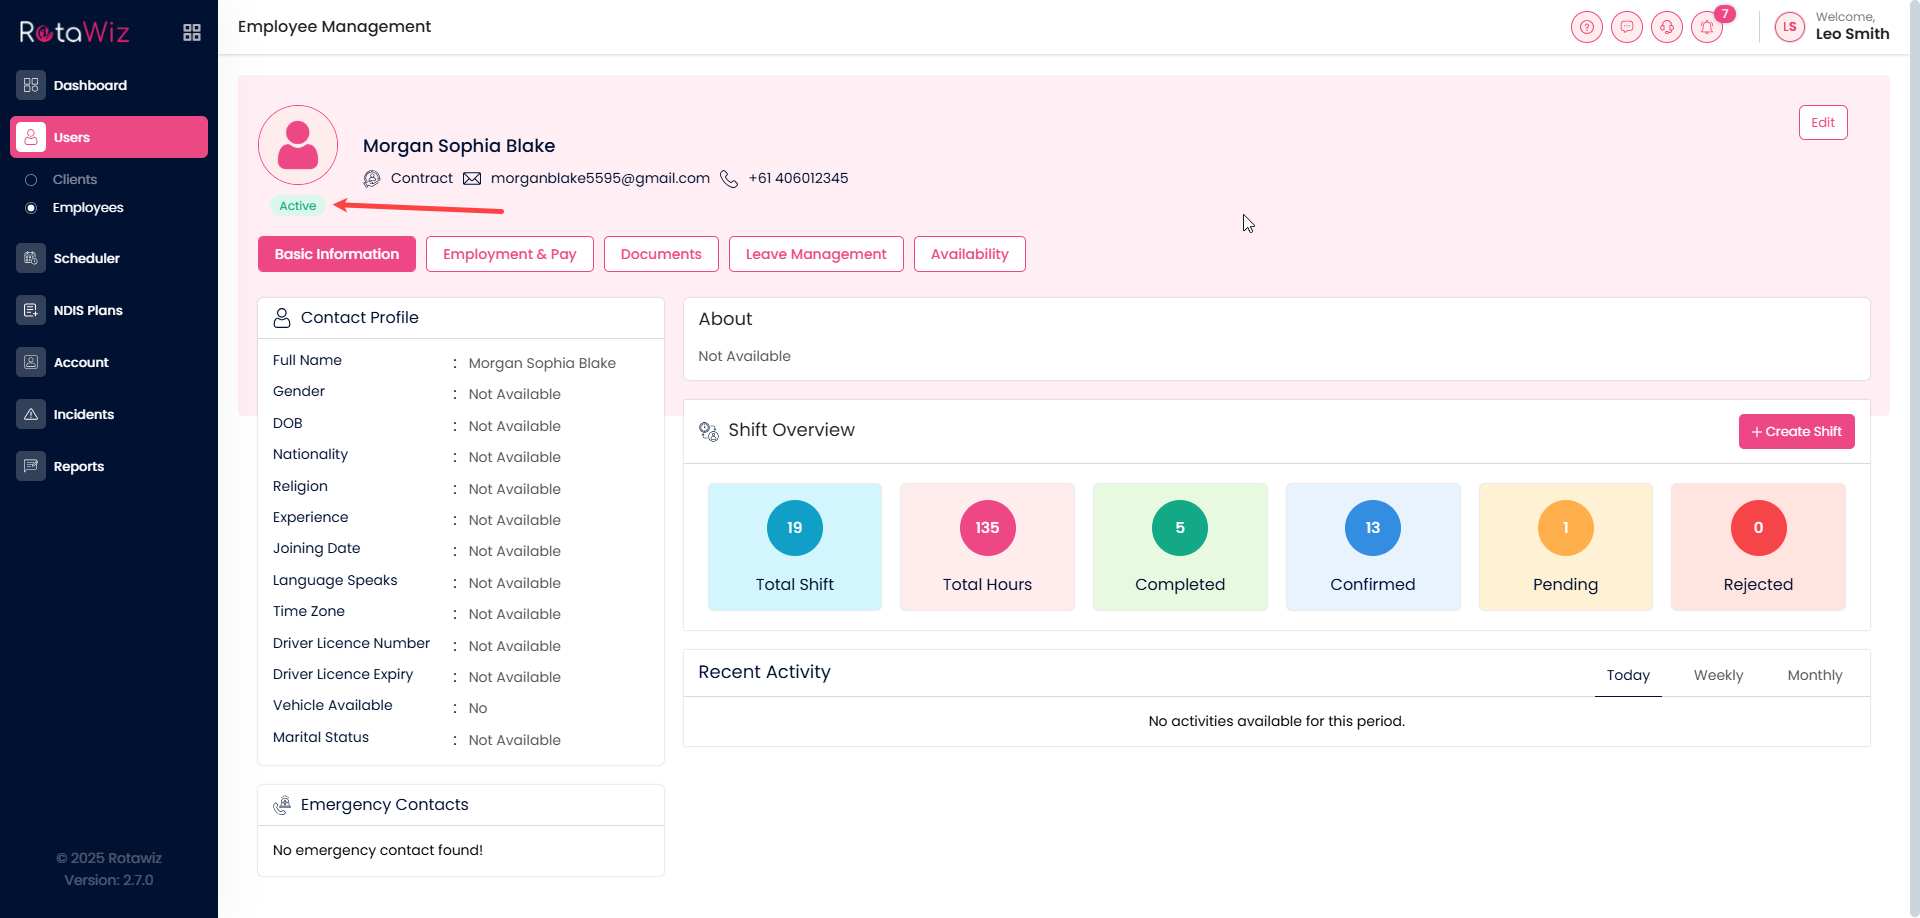Open the Scheduler sidebar icon
Viewport: 1920px width, 918px height.
(31, 258)
